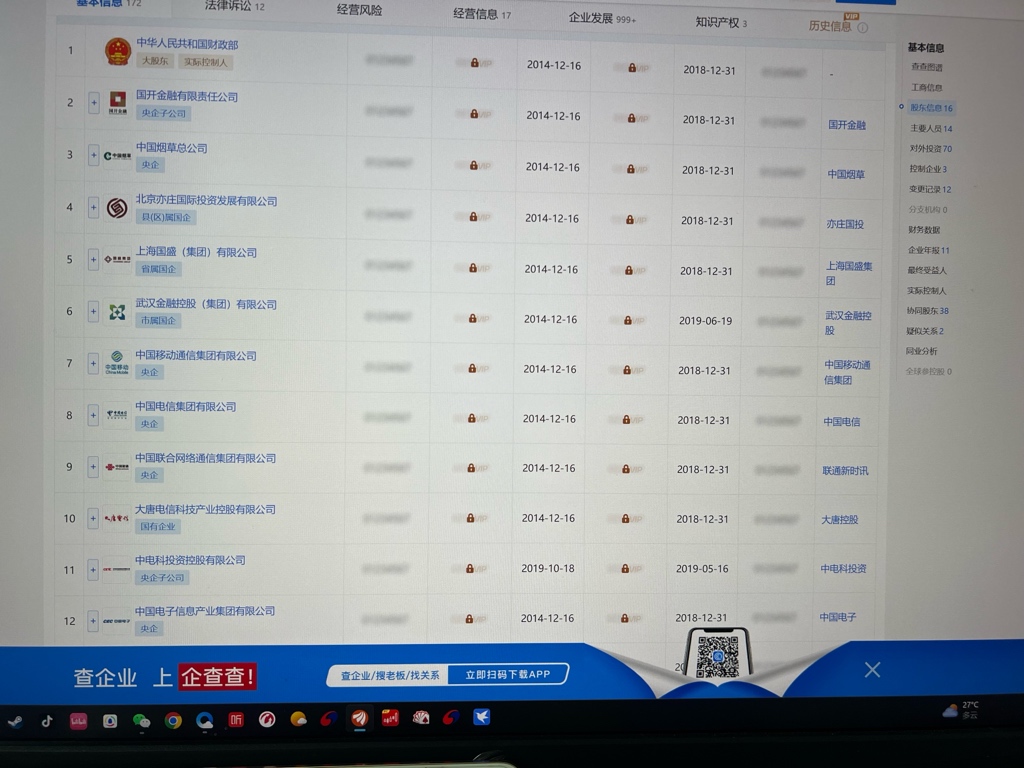Screen dimensions: 1024x768
Task: Expand the 国开金融有限责任公司 row
Action: [x=94, y=103]
